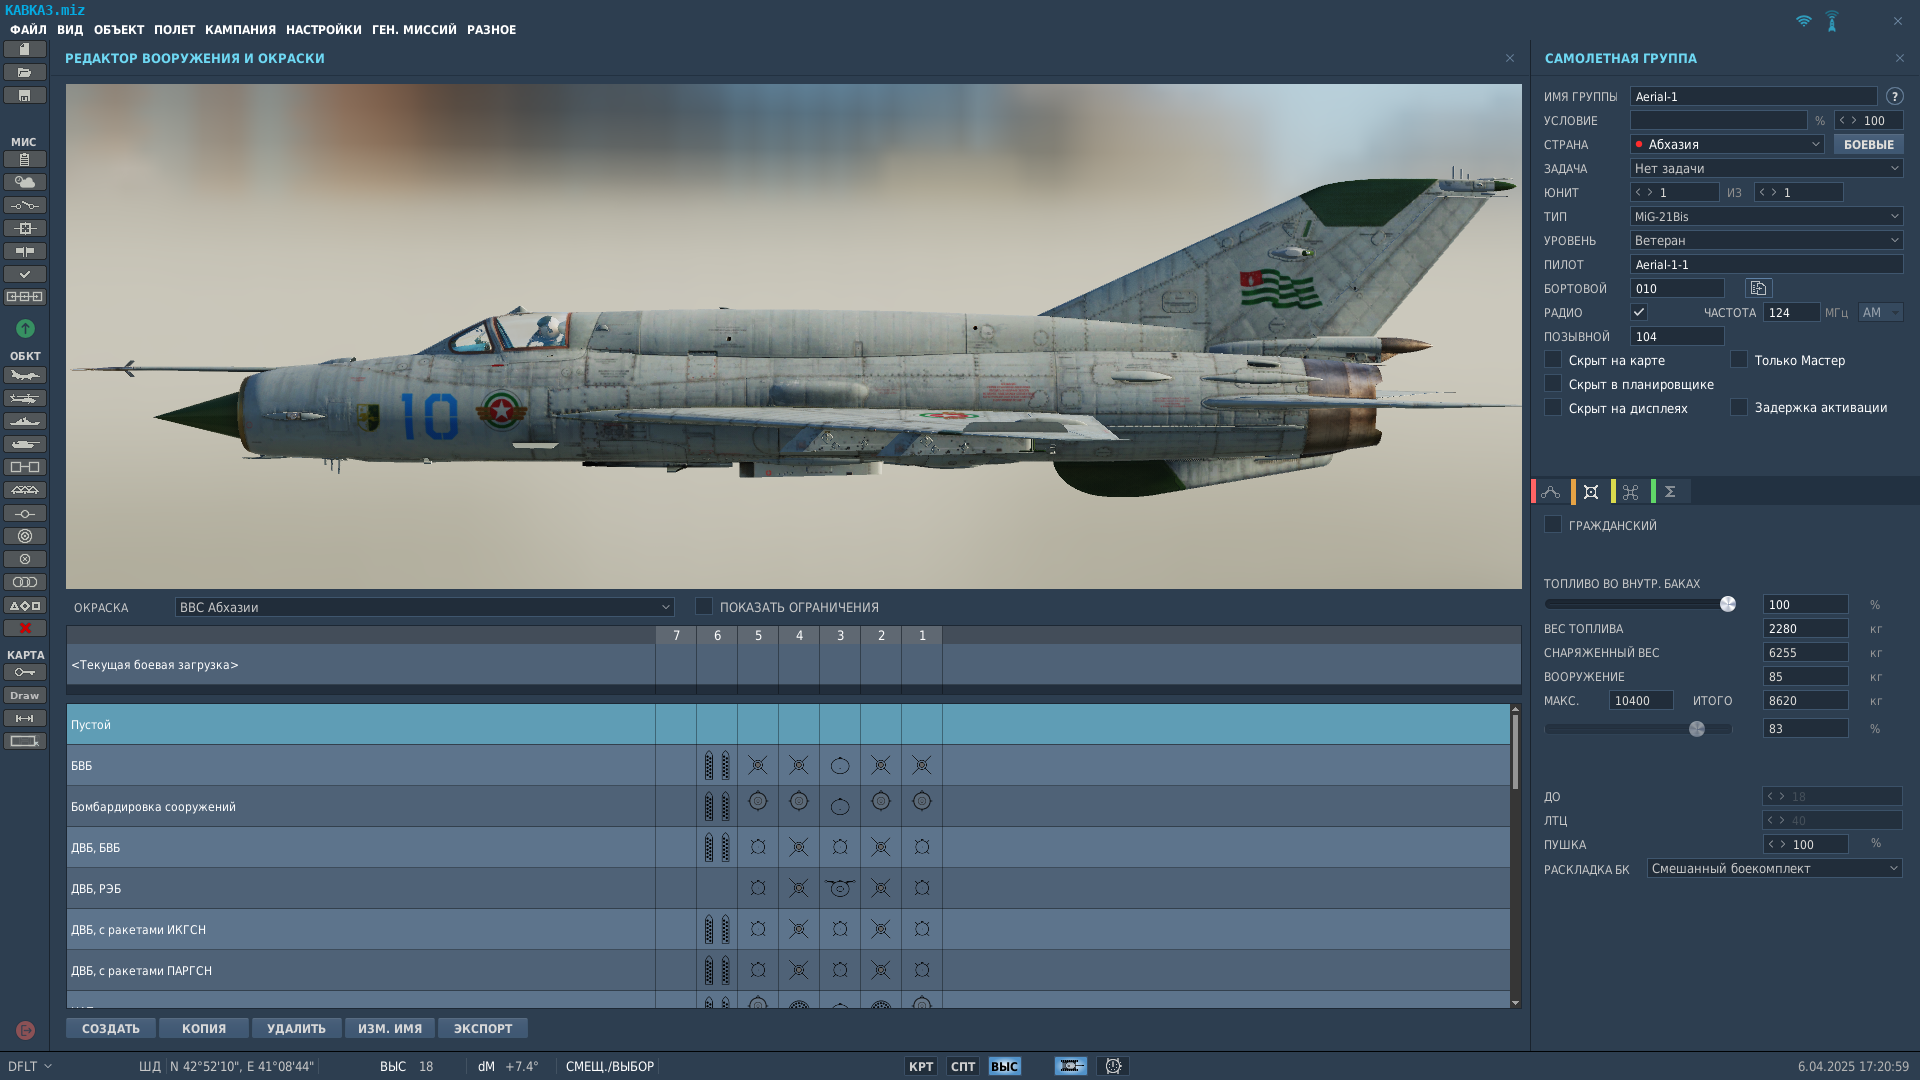Viewport: 1920px width, 1080px height.
Task: Select the Бомбардировка сооружений loadout row
Action: [x=360, y=807]
